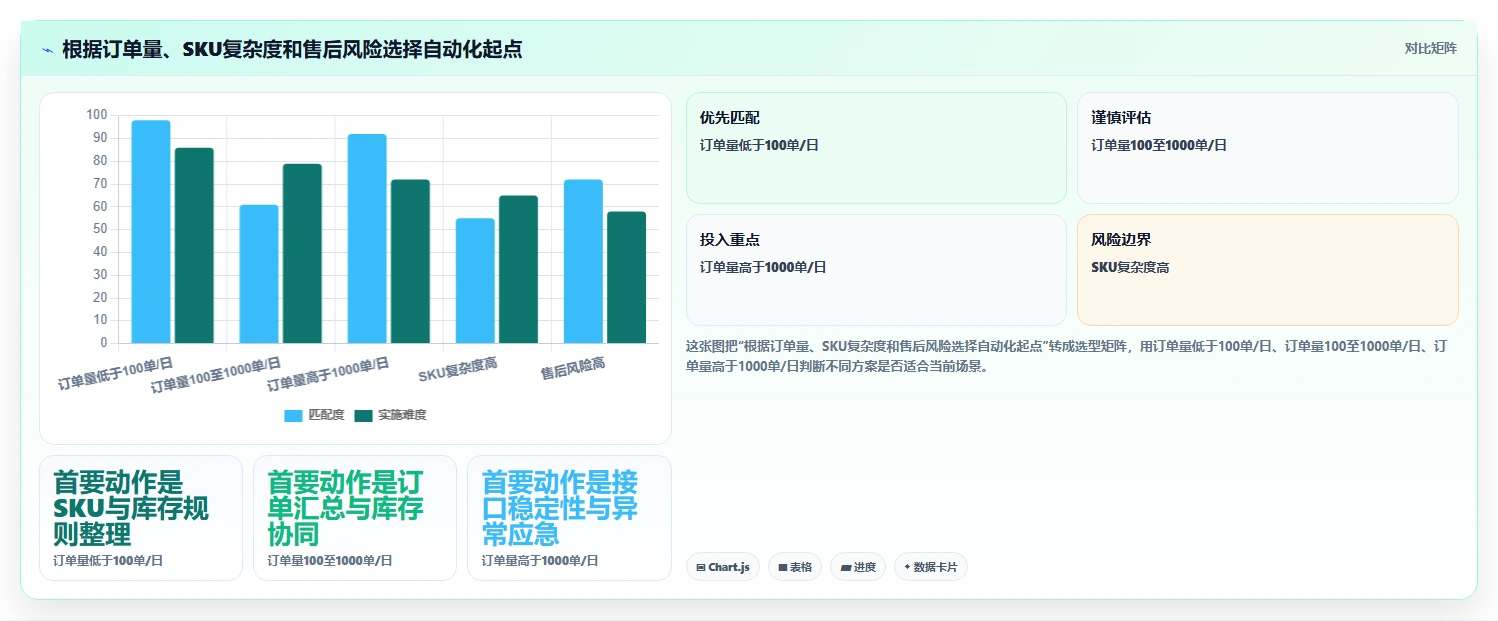Click blue bar for SKU复杂度高
Image resolution: width=1498 pixels, height=621 pixels.
point(475,281)
